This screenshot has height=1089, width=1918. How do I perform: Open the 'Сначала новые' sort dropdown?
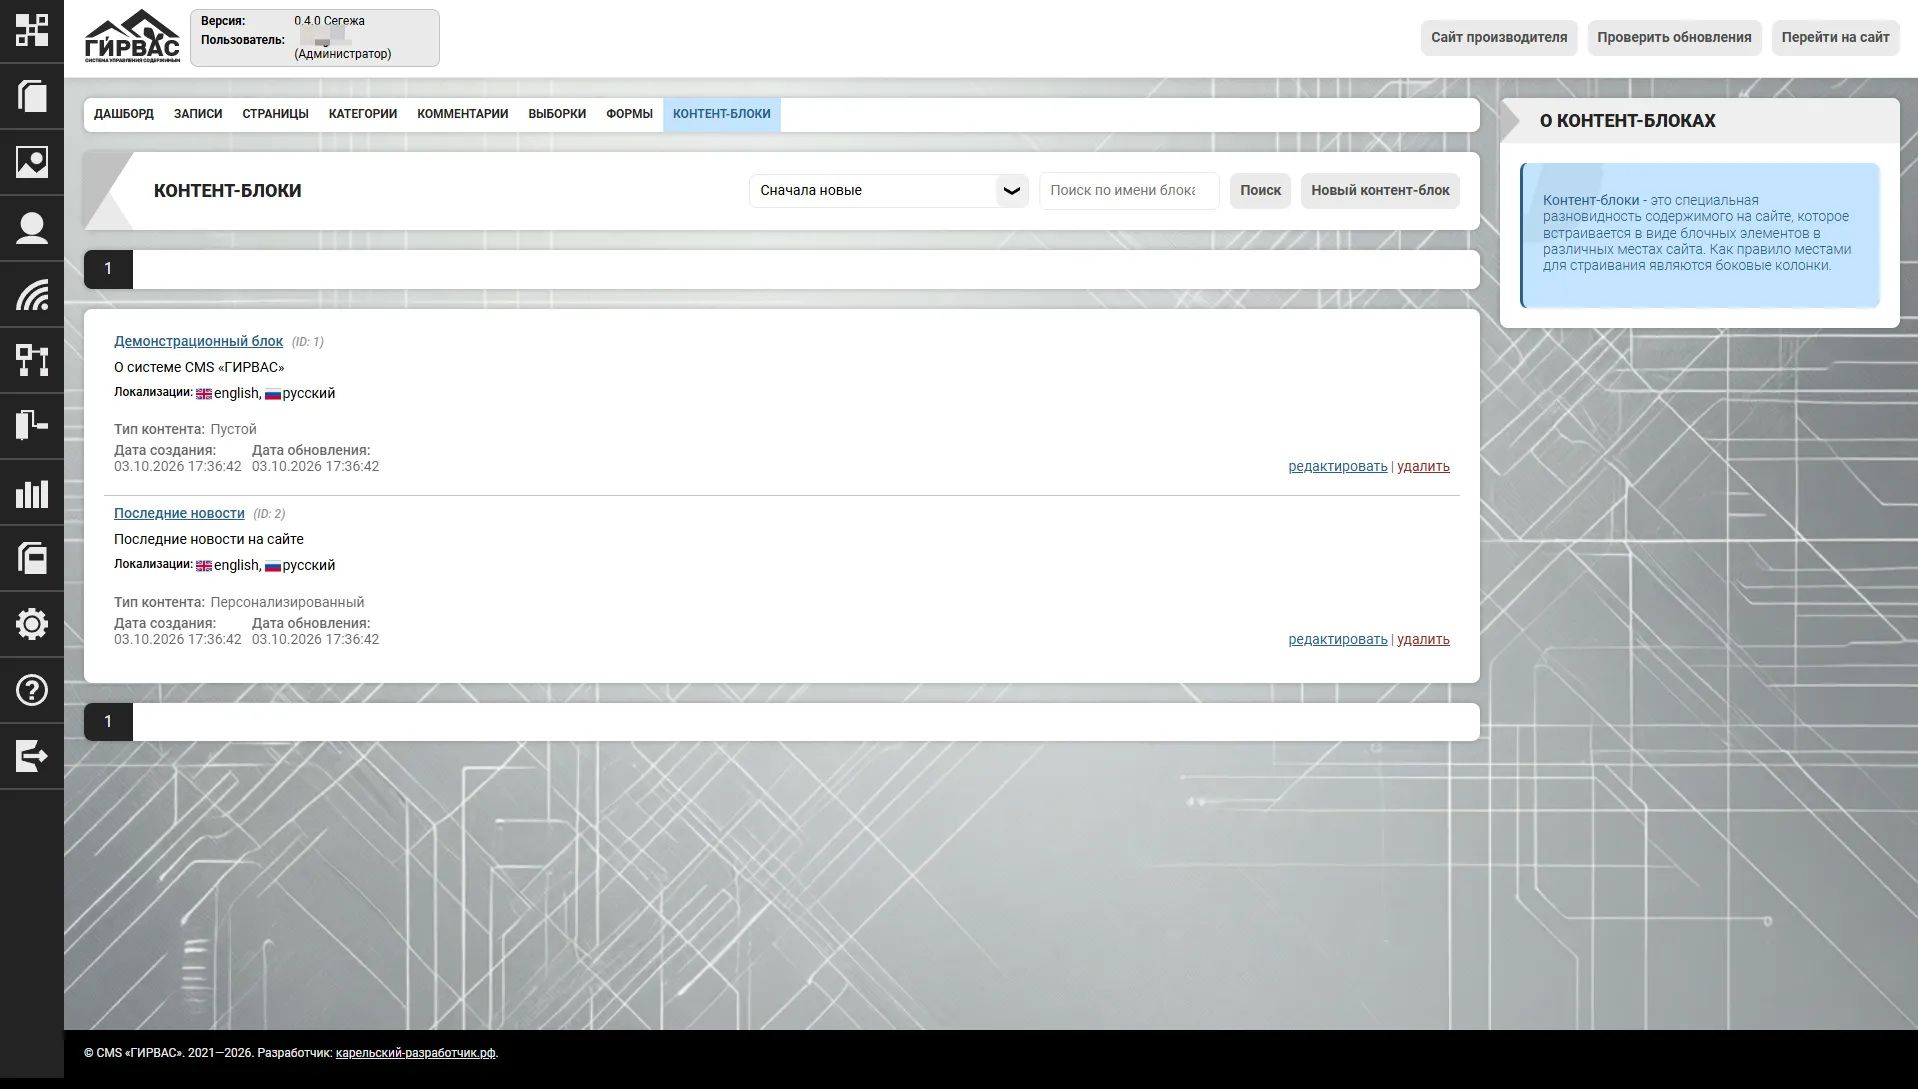click(889, 190)
